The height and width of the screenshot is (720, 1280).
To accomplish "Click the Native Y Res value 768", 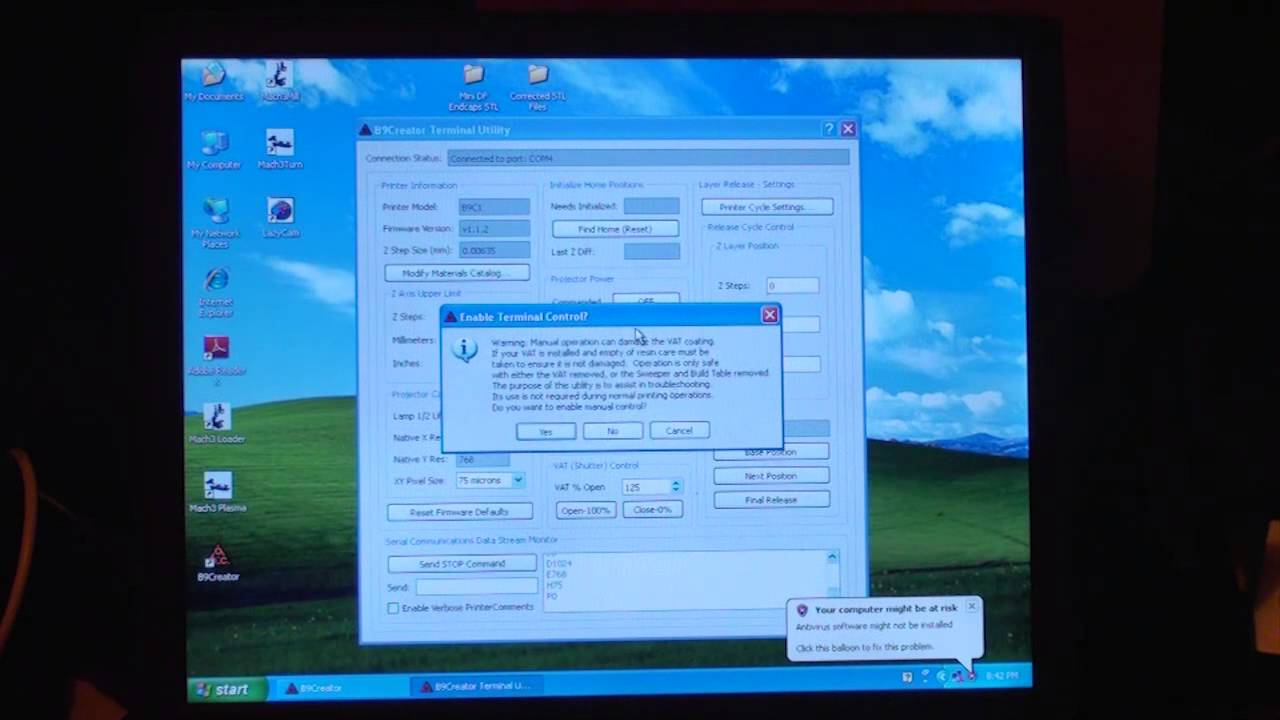I will (481, 459).
